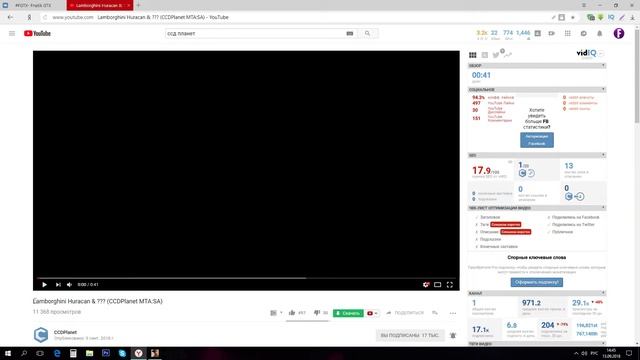Click the 17.9 SEO score value
640x360 pixels.
[482, 170]
